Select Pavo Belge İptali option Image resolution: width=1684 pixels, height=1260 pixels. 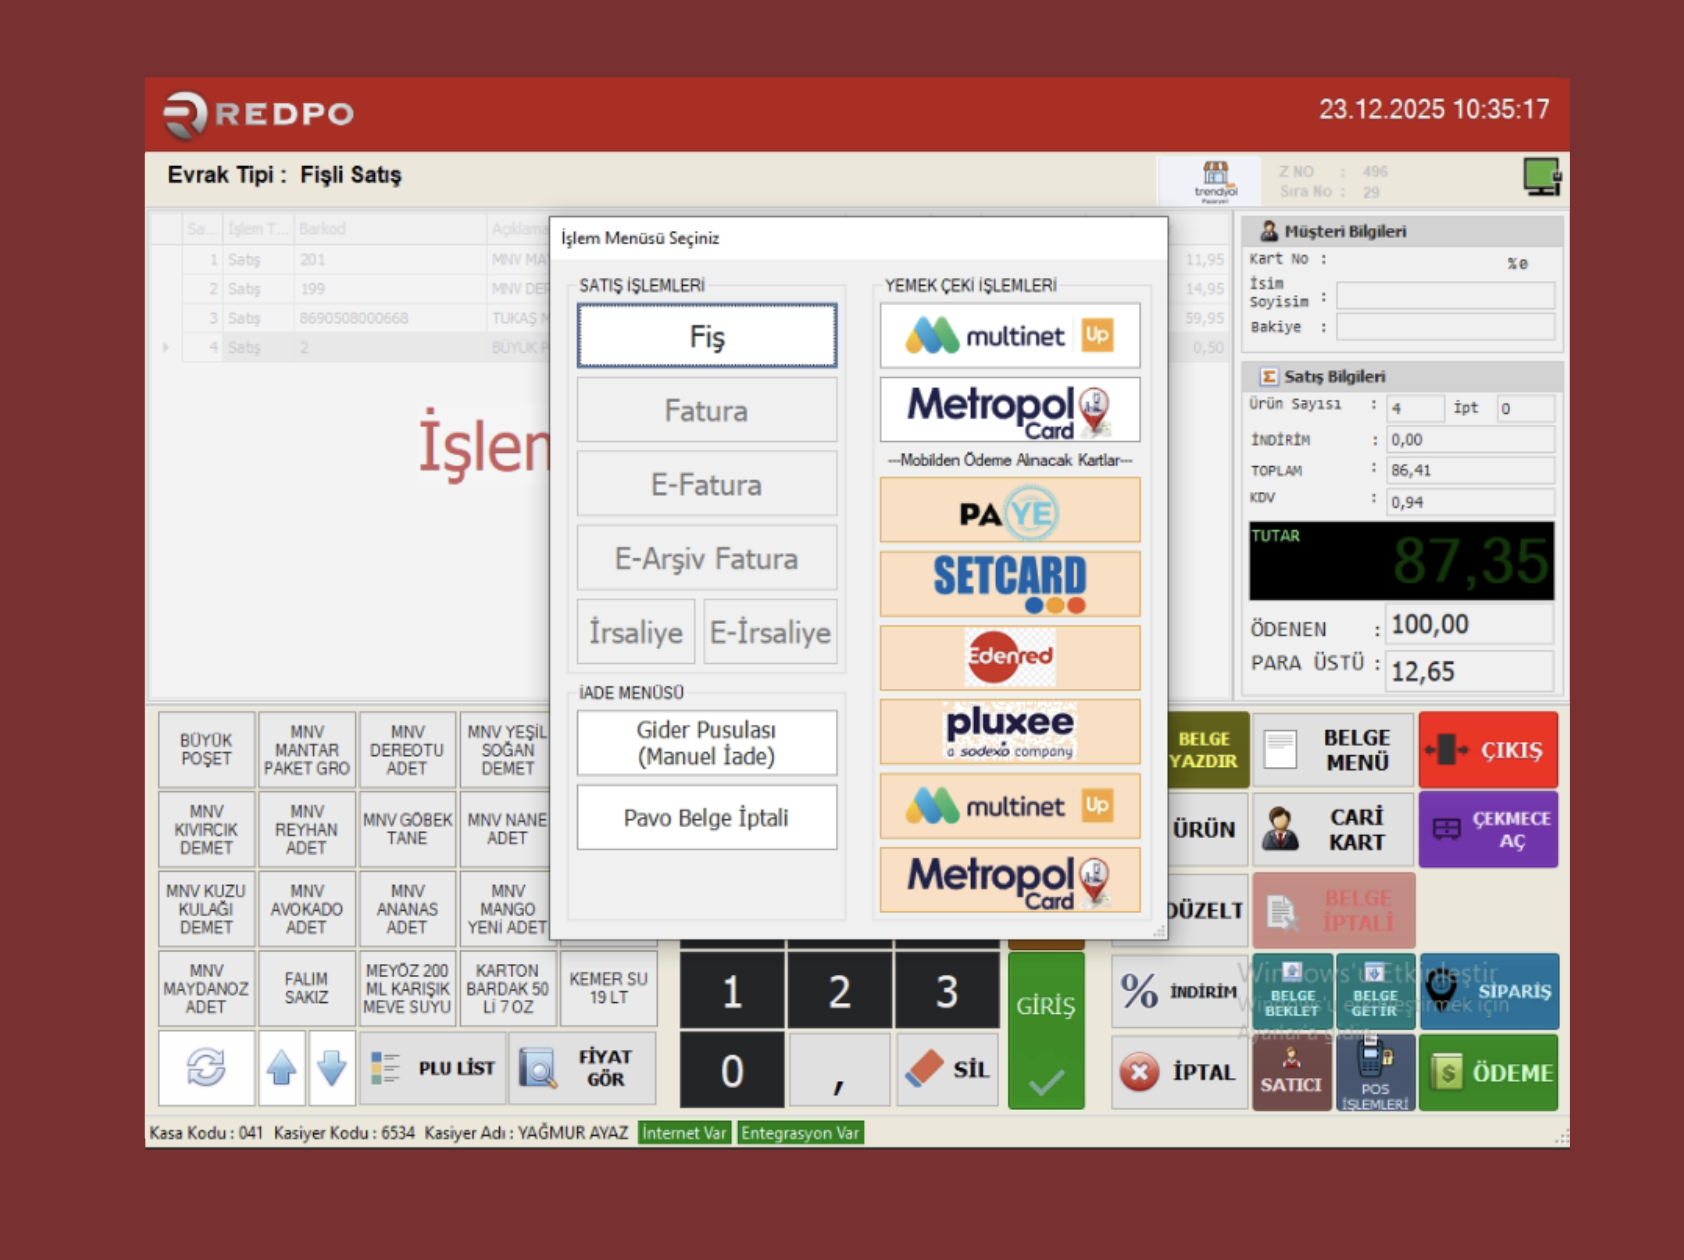tap(706, 818)
